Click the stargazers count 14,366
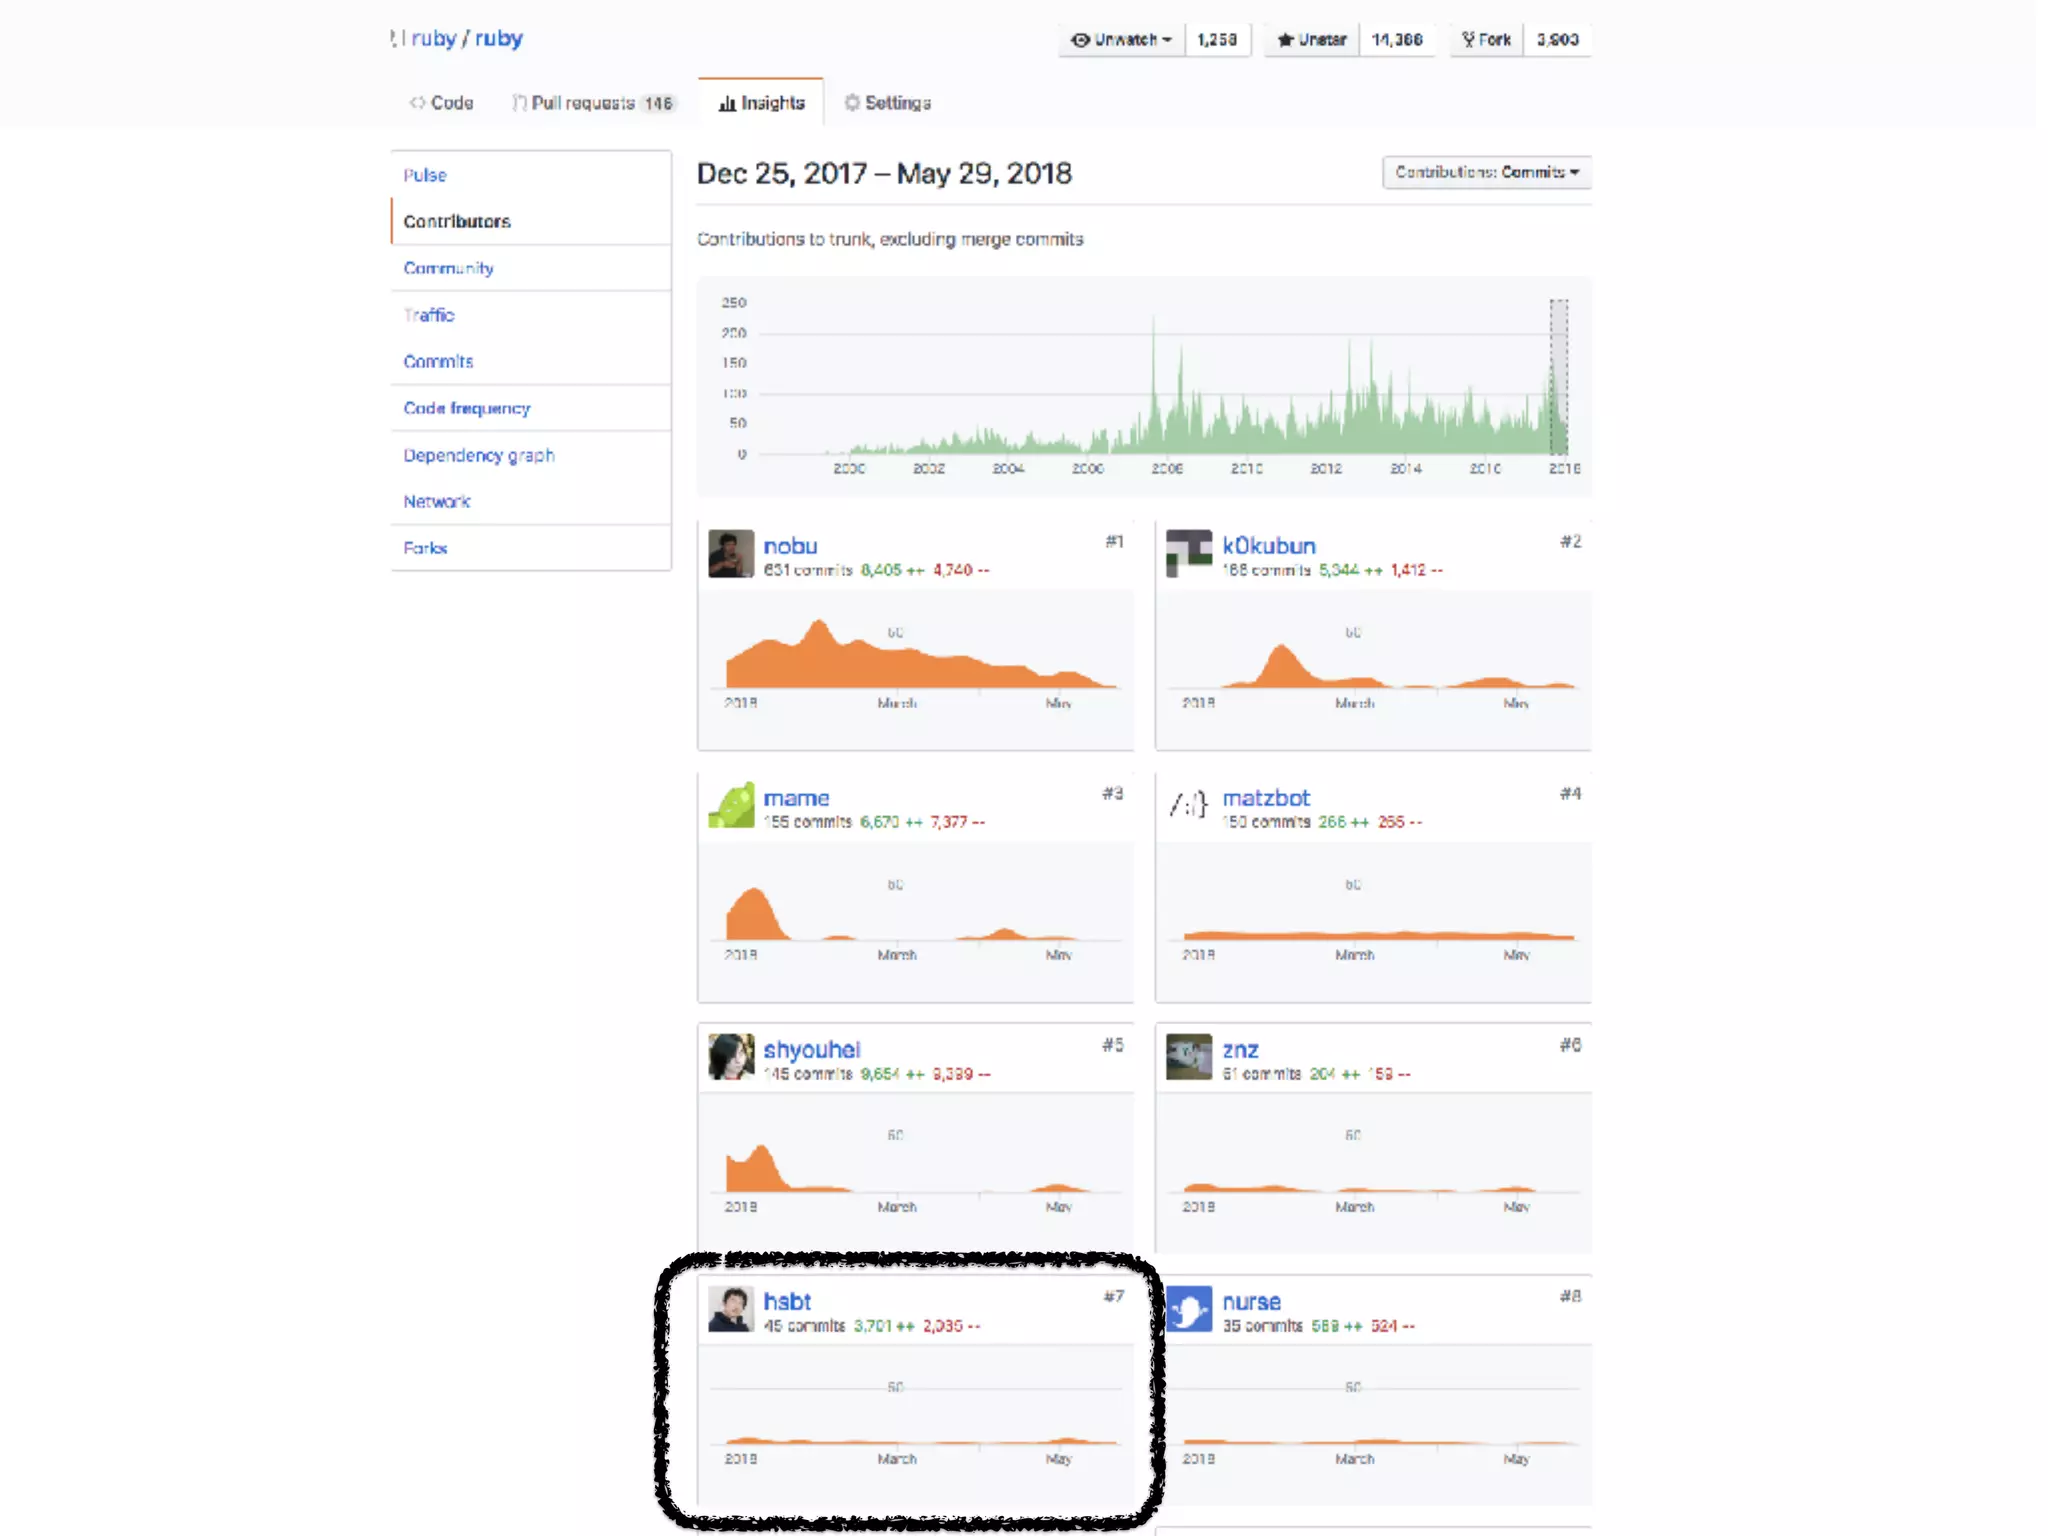Image resolution: width=2048 pixels, height=1536 pixels. pyautogui.click(x=1397, y=40)
